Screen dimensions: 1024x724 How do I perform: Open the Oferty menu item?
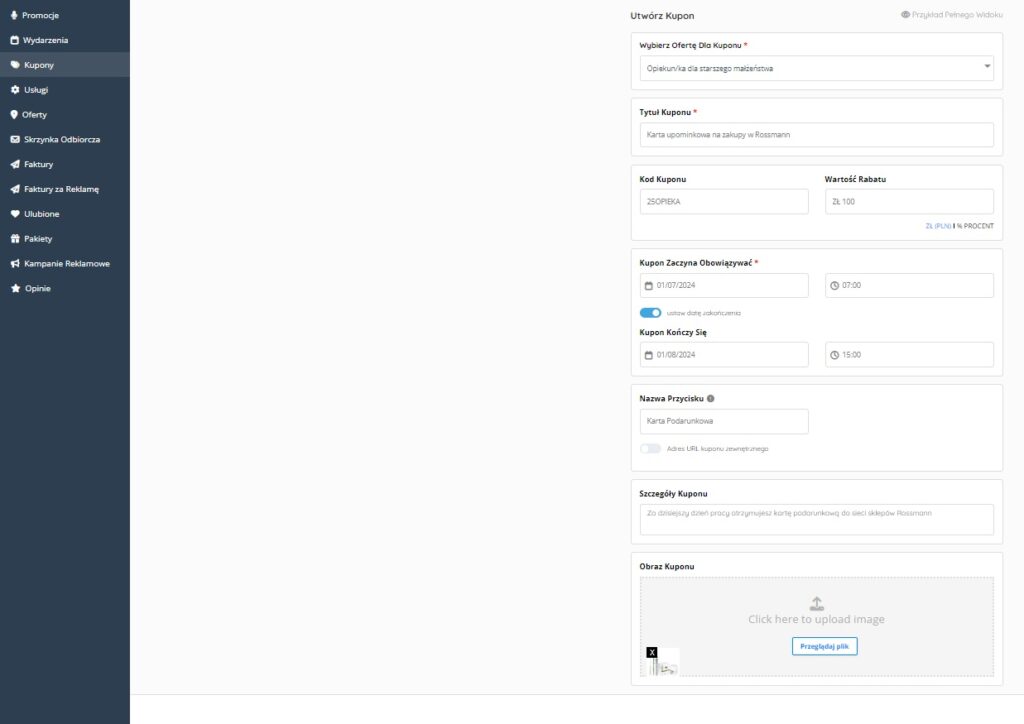34,115
